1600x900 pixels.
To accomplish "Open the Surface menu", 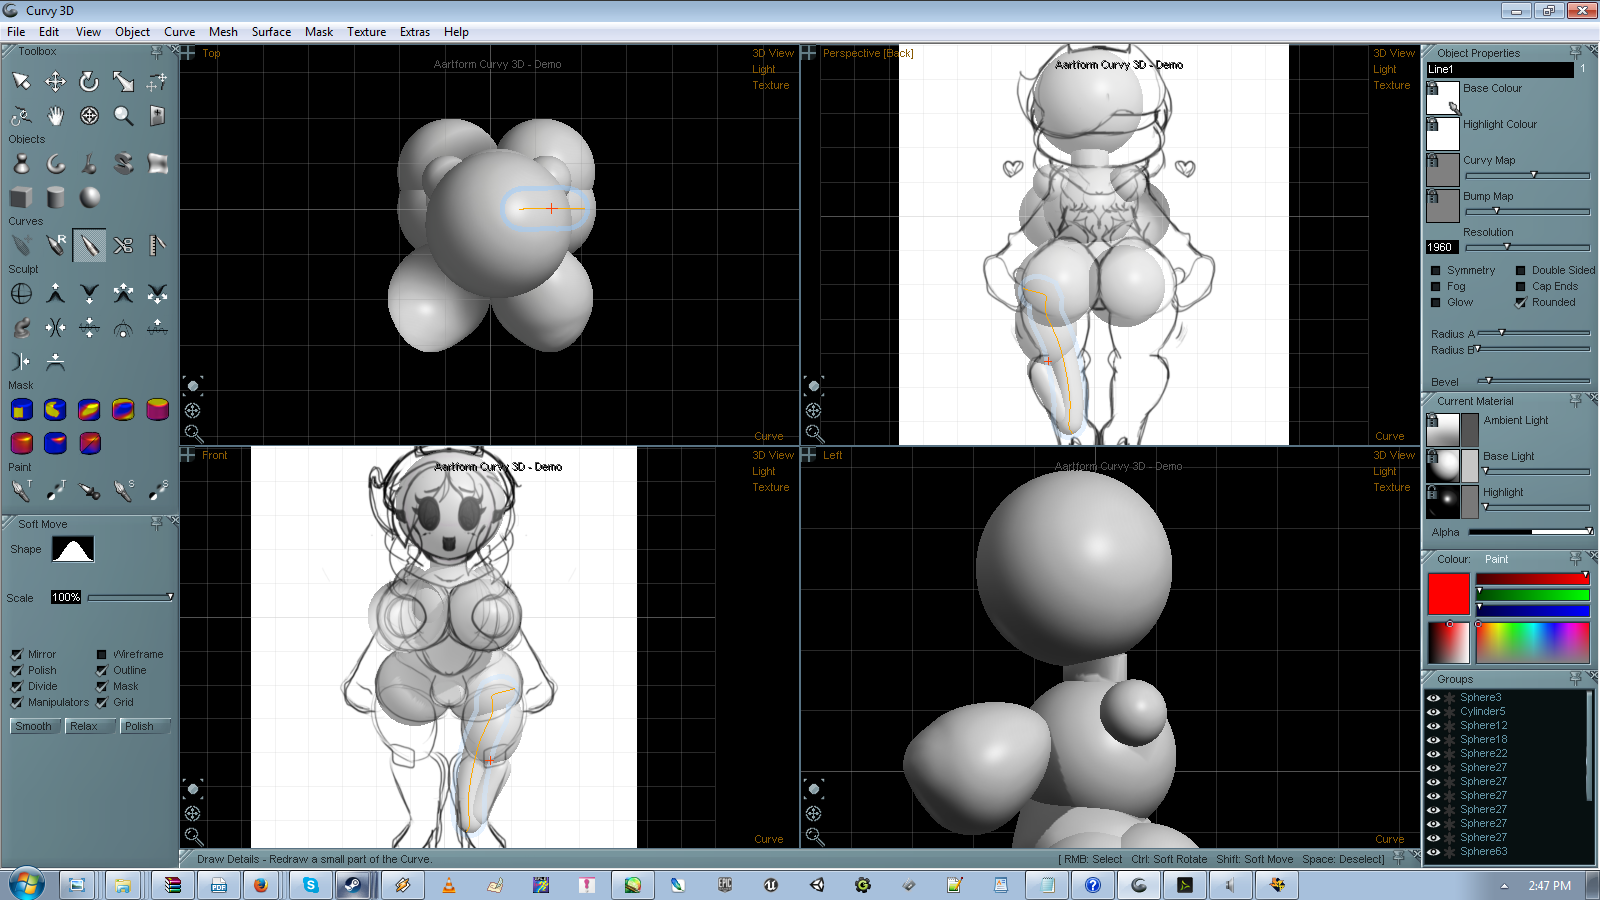I will pos(271,32).
